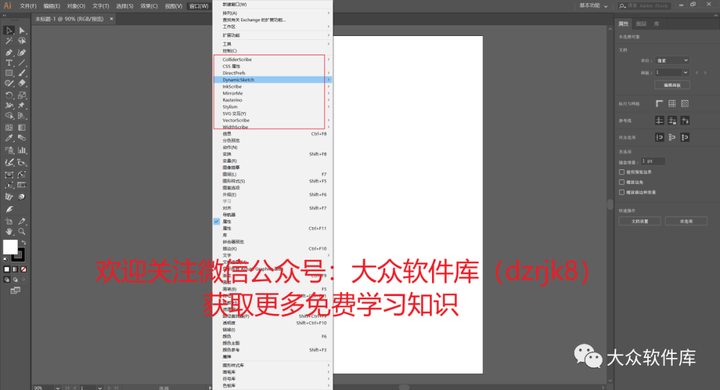Expand the DirectPrefs submenu

point(273,73)
